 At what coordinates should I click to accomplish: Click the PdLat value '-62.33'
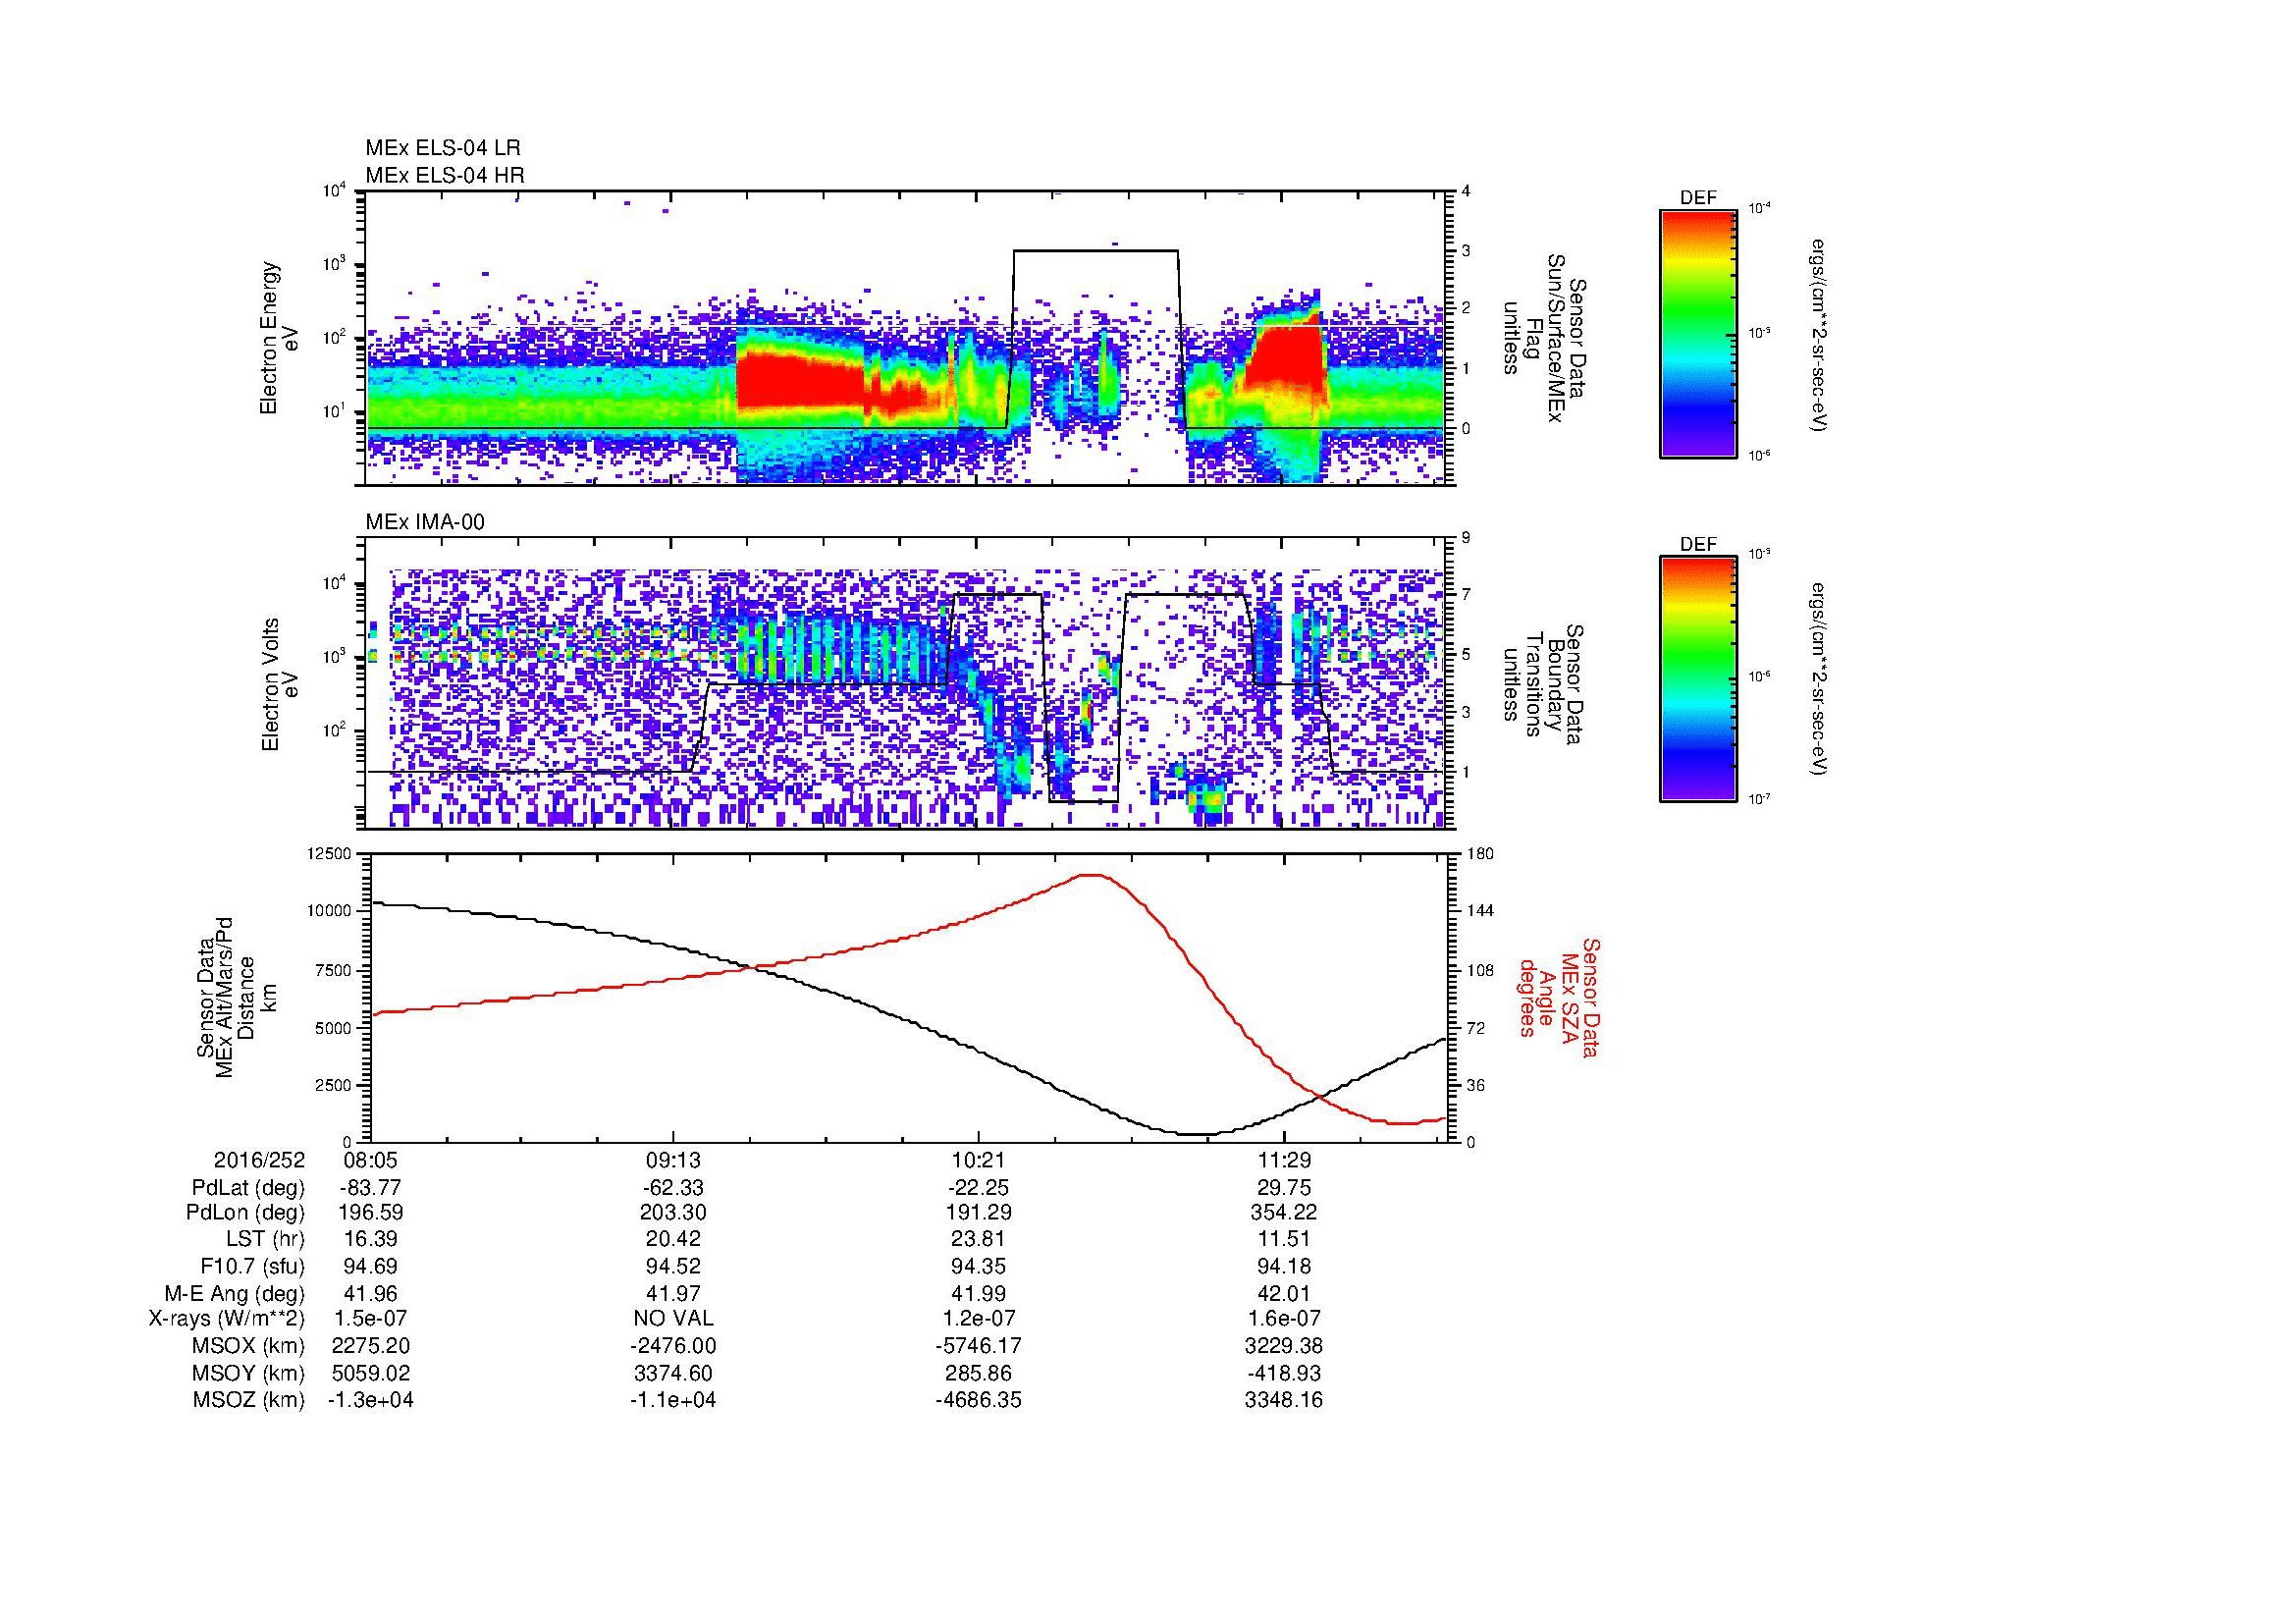tap(673, 1188)
